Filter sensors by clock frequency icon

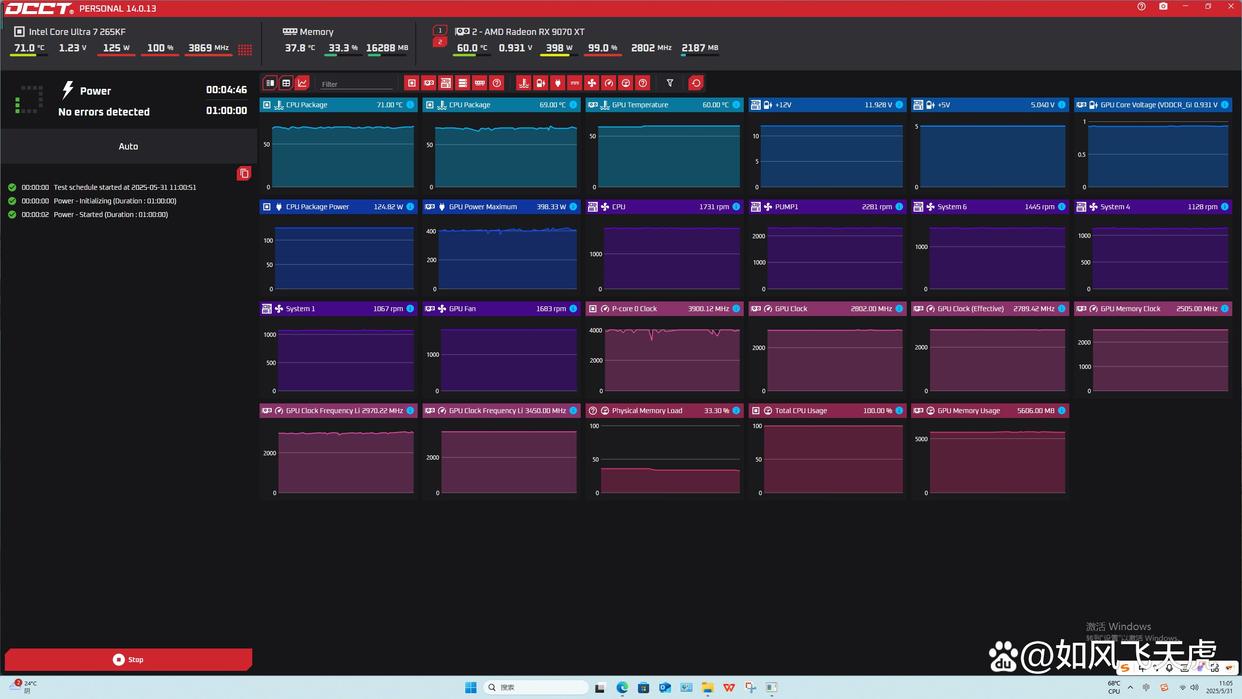[x=608, y=83]
